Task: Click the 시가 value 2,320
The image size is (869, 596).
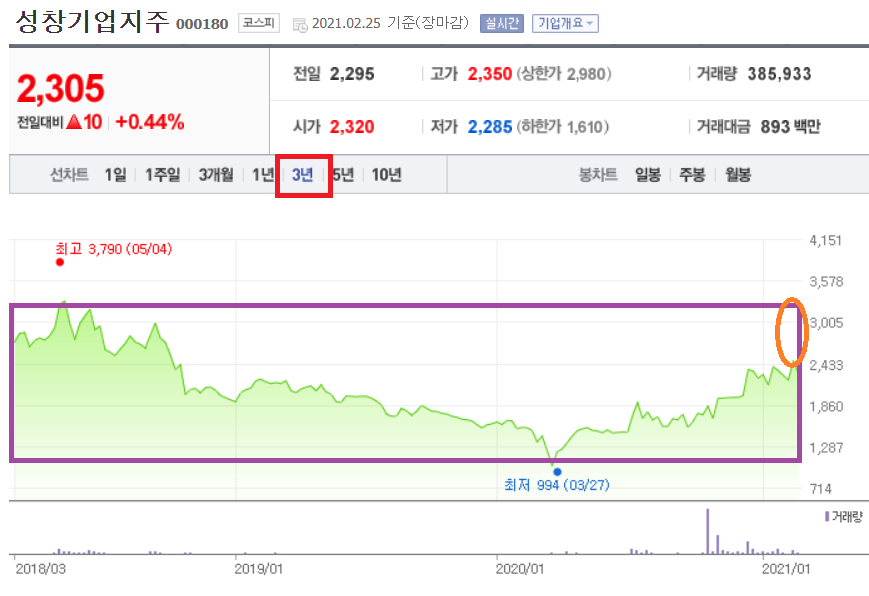Action: 352,127
